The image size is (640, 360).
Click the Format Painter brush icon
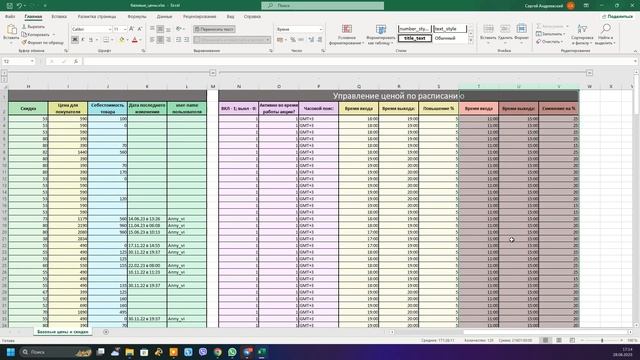click(24, 42)
